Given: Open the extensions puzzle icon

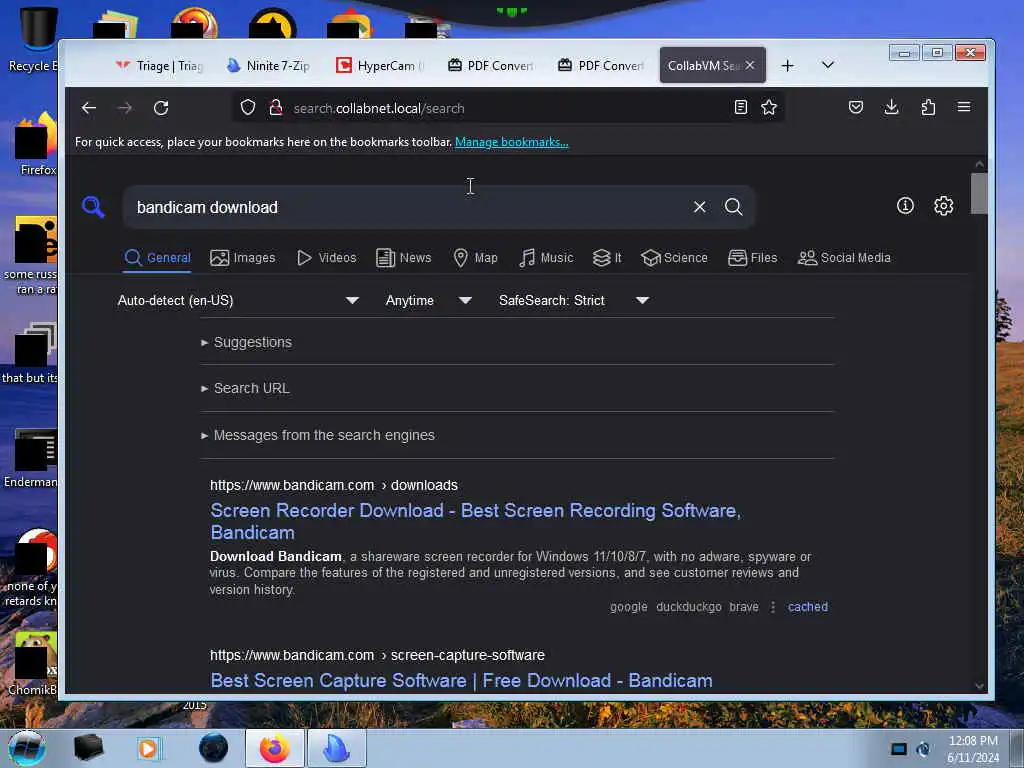Looking at the screenshot, I should pyautogui.click(x=928, y=107).
